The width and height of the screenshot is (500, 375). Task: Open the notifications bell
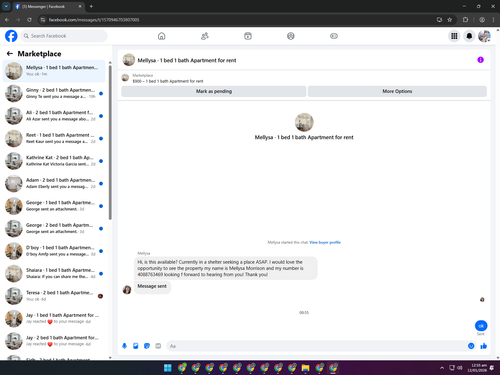(469, 36)
